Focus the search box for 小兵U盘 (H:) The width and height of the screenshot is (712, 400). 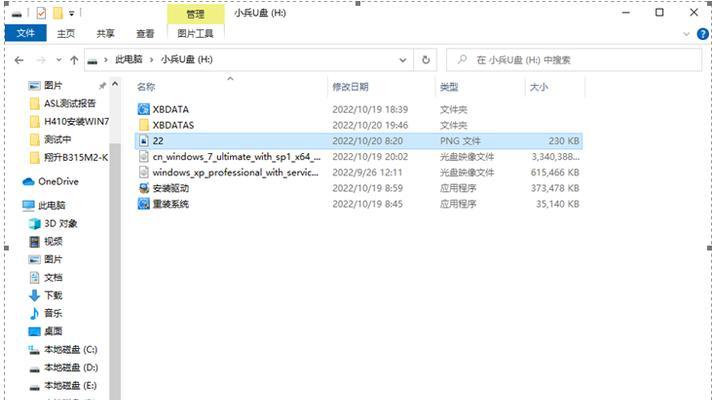(x=574, y=60)
